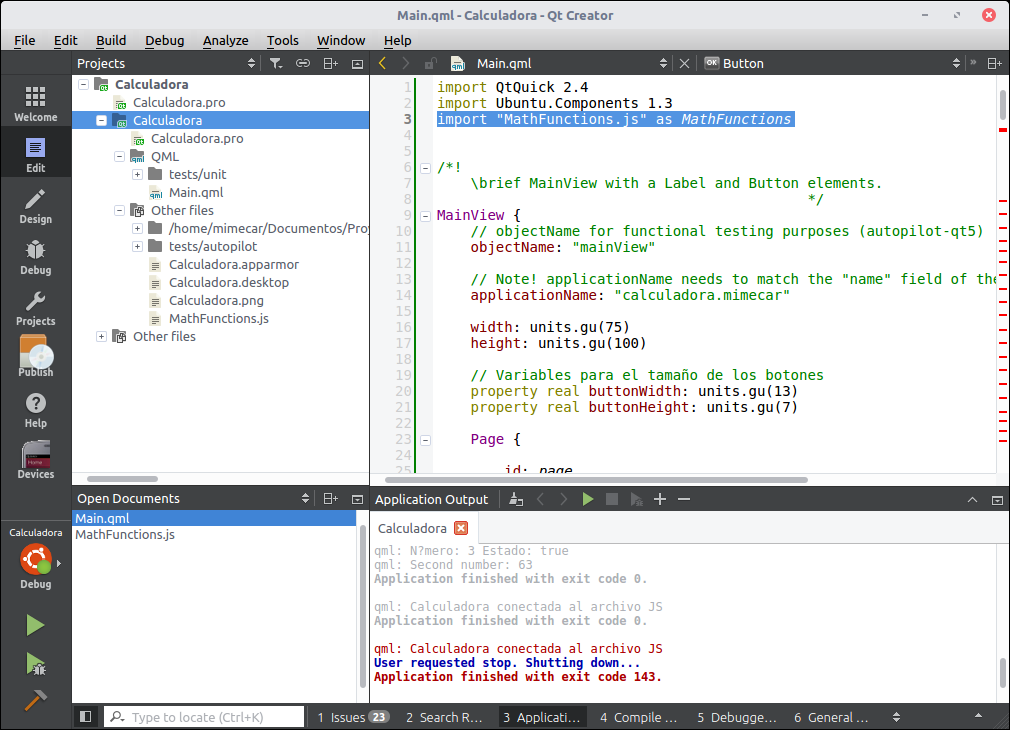Show the General Messages pane
This screenshot has width=1010, height=730.
point(831,717)
